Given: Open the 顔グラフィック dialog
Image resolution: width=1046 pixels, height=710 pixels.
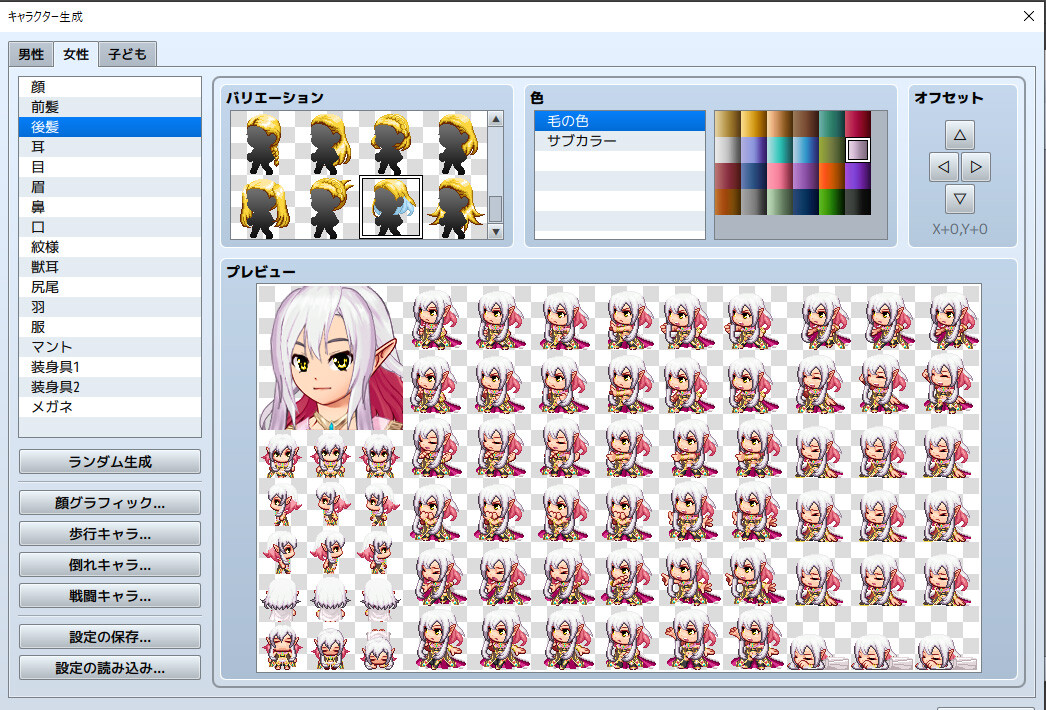Looking at the screenshot, I should point(109,502).
